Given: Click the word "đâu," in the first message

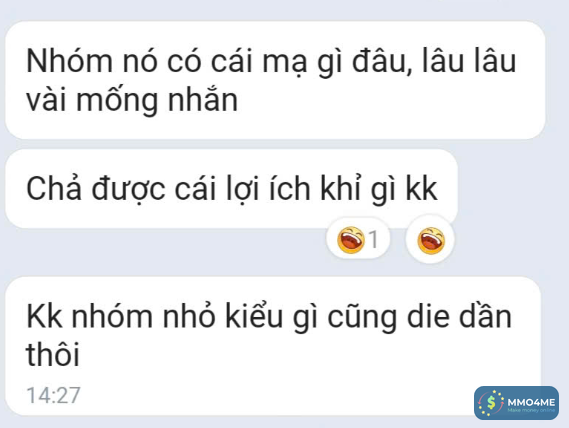Looking at the screenshot, I should pos(382,61).
